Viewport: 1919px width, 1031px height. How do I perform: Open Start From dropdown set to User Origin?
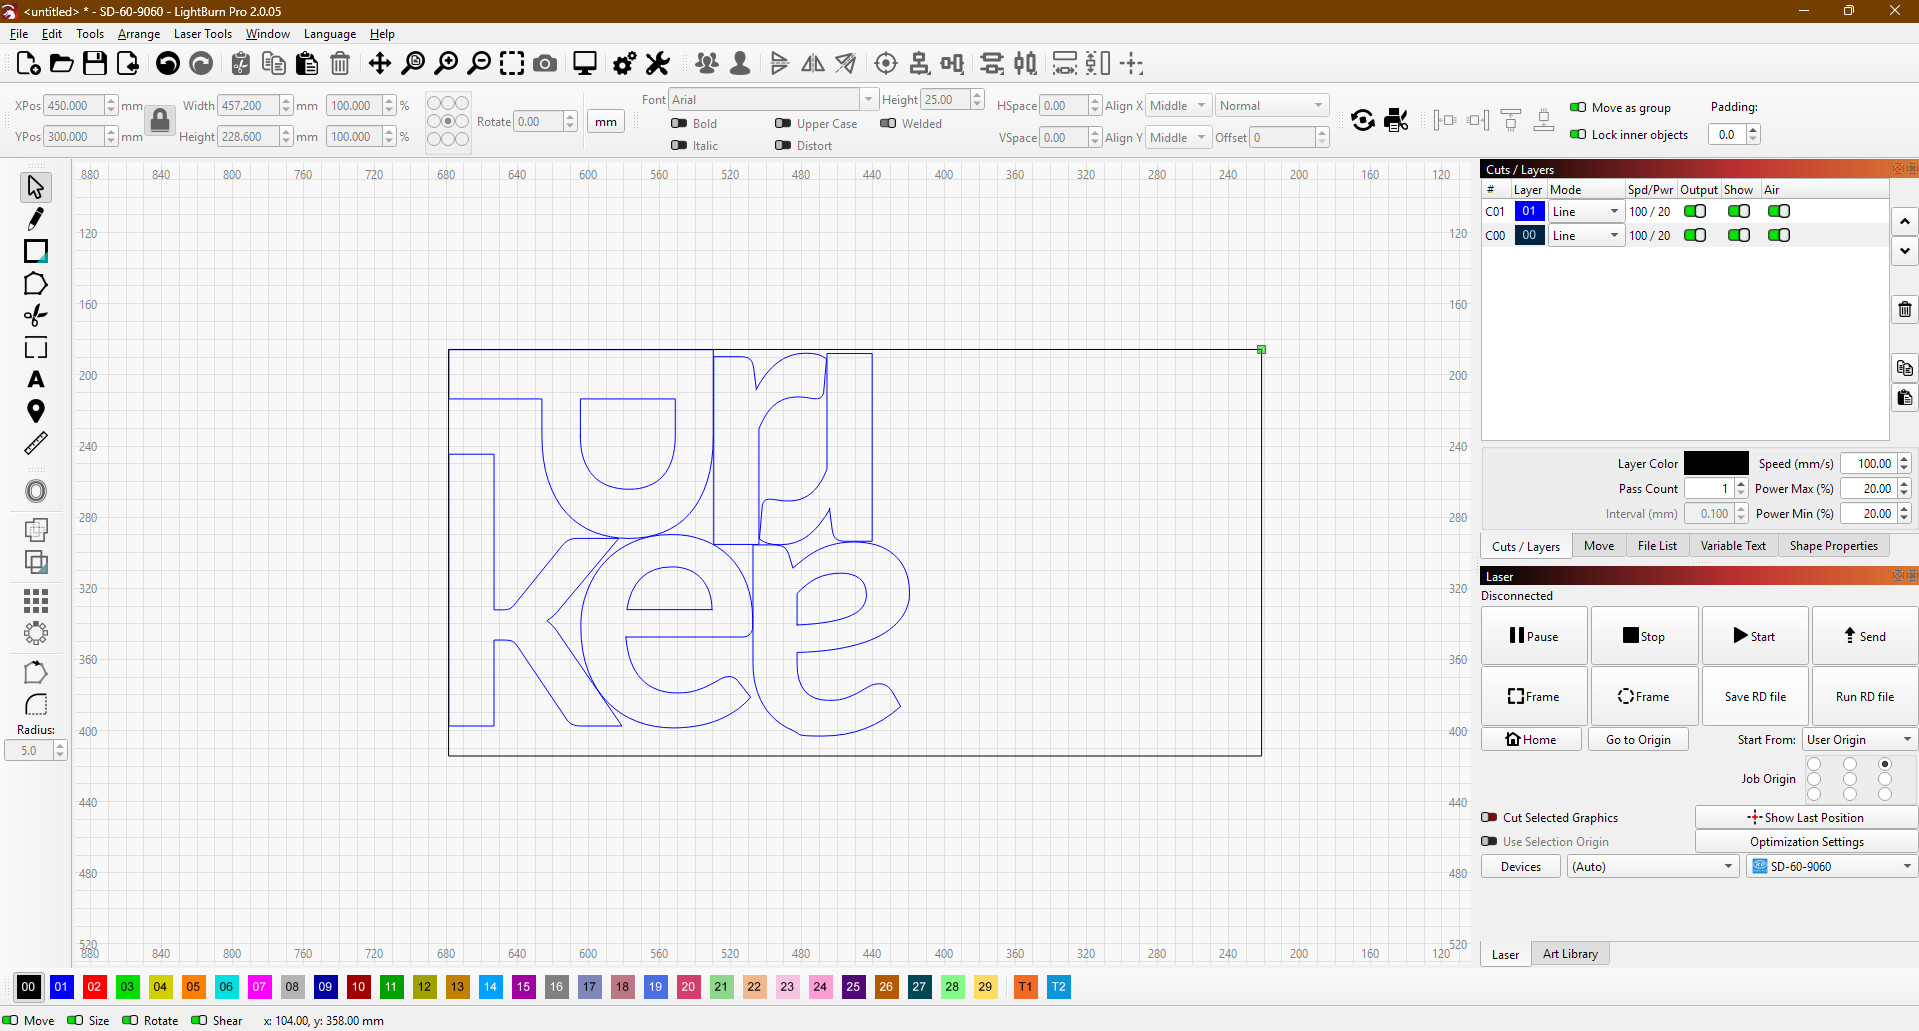point(1859,740)
